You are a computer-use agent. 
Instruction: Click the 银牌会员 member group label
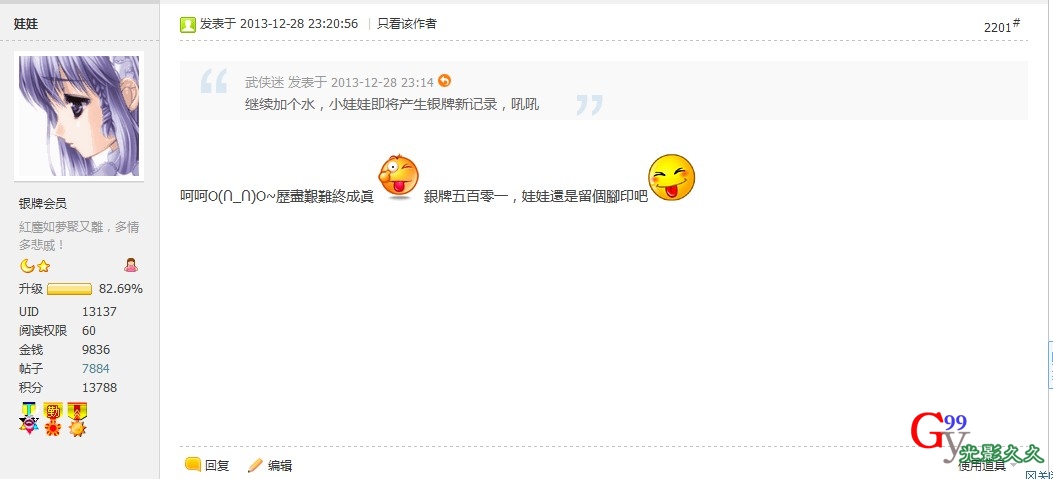pos(43,204)
